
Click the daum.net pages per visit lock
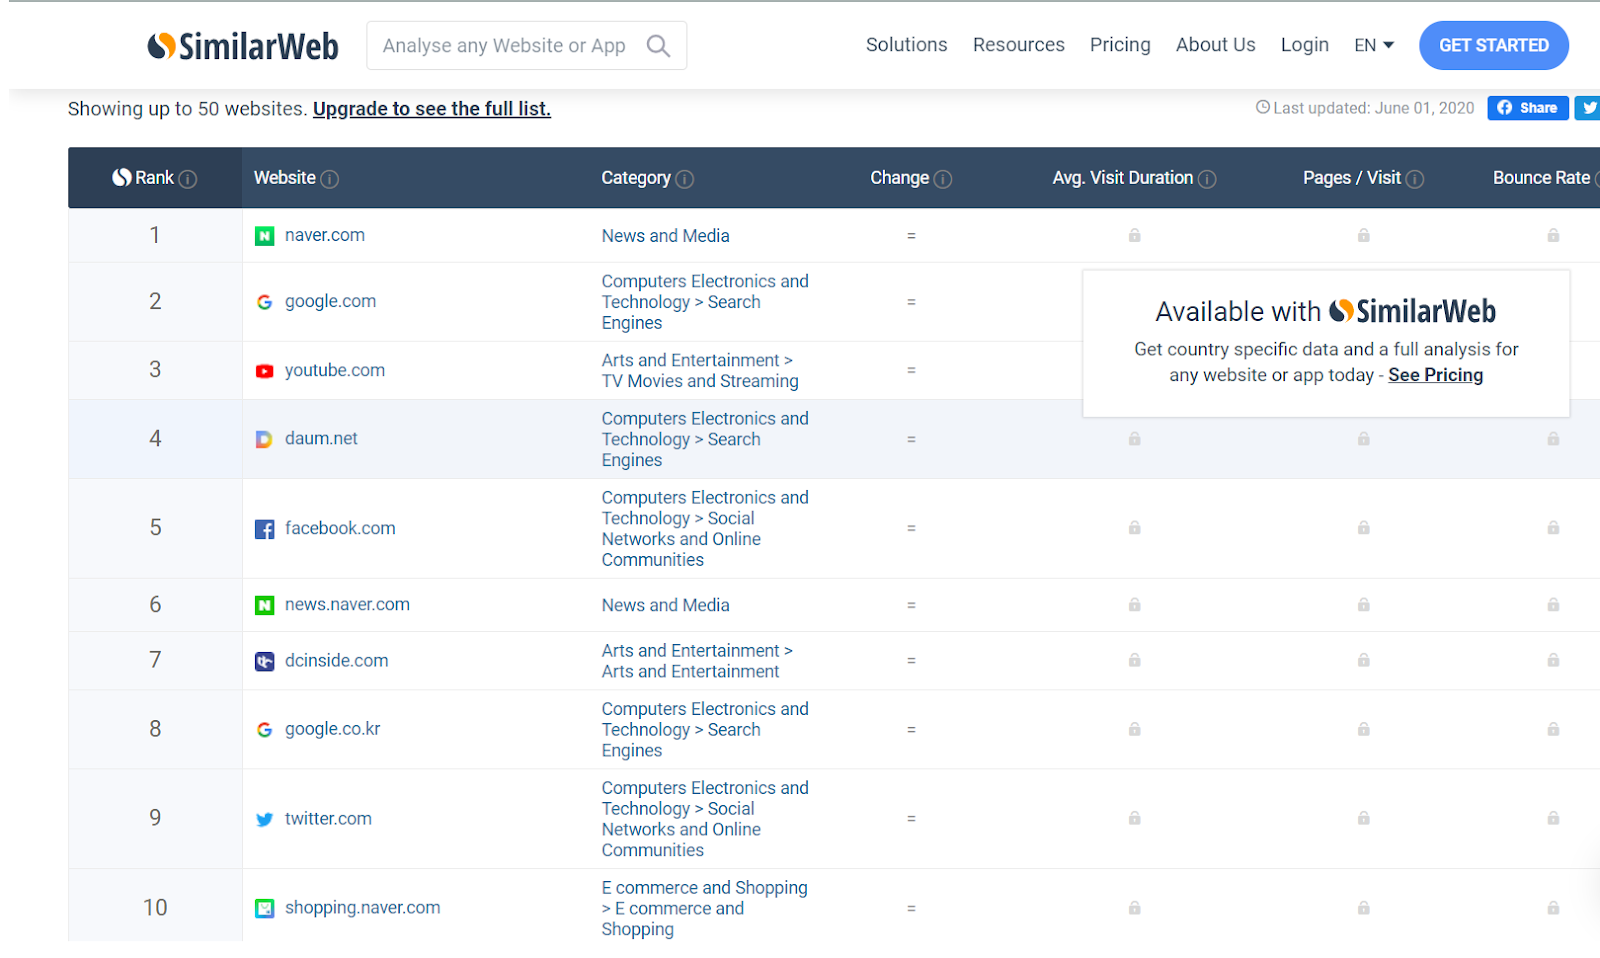tap(1363, 438)
